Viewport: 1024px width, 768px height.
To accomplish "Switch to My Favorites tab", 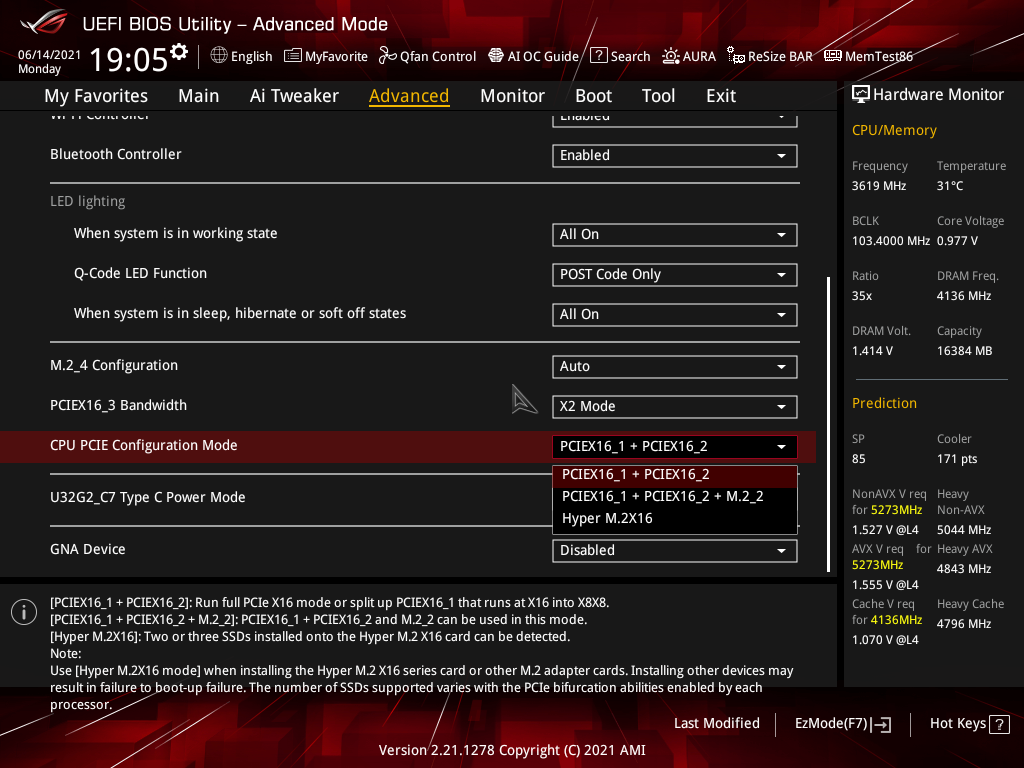I will (96, 96).
